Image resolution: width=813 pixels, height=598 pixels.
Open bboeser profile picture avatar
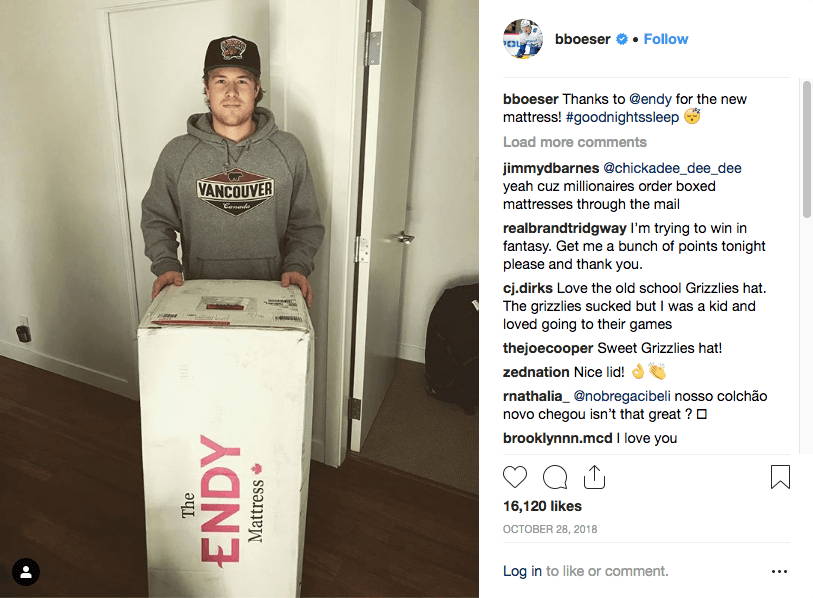tap(523, 39)
